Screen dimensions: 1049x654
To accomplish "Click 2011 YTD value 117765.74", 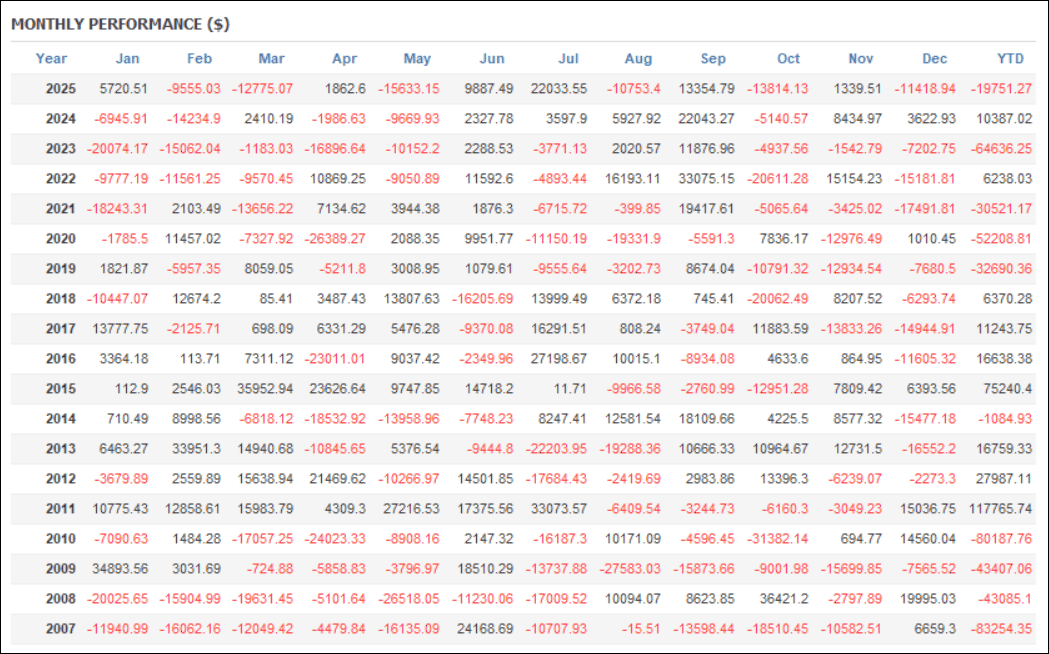I will click(x=998, y=509).
